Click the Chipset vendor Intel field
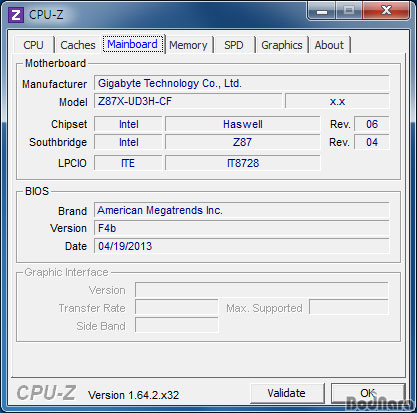 tap(128, 124)
